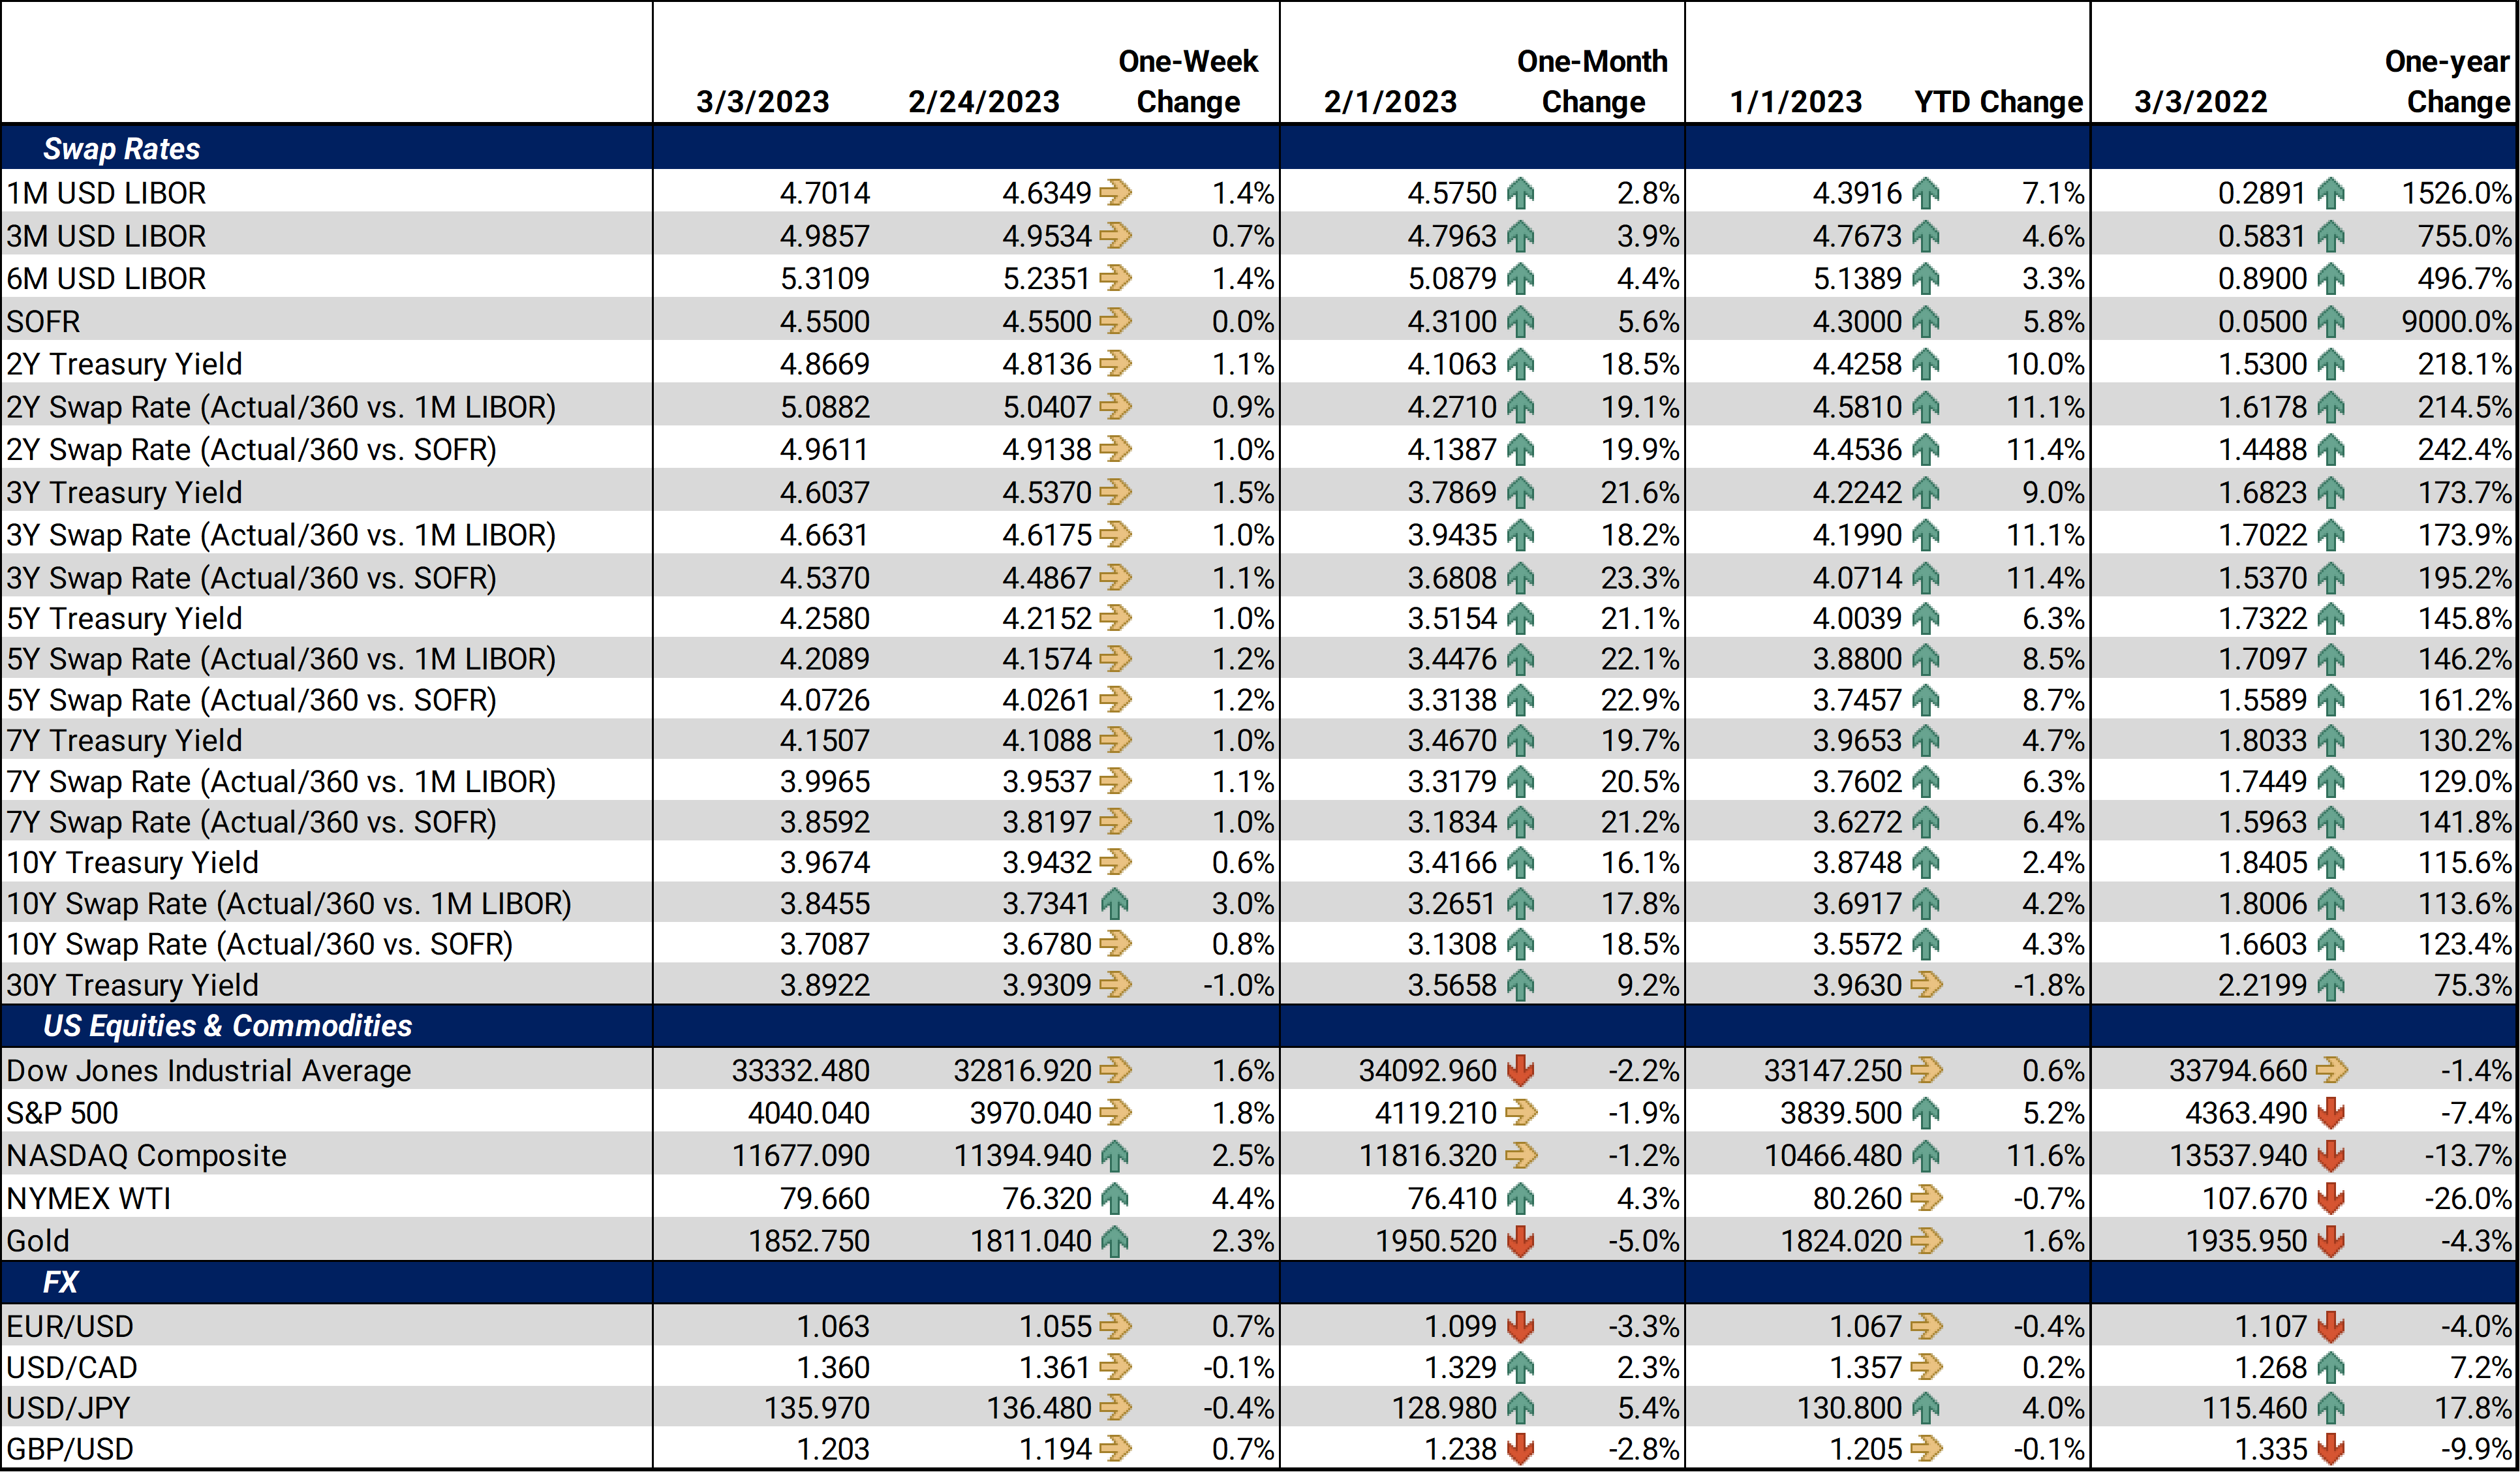The width and height of the screenshot is (2520, 1472).
Task: Select the USD/JPY row label
Action: pos(68,1408)
